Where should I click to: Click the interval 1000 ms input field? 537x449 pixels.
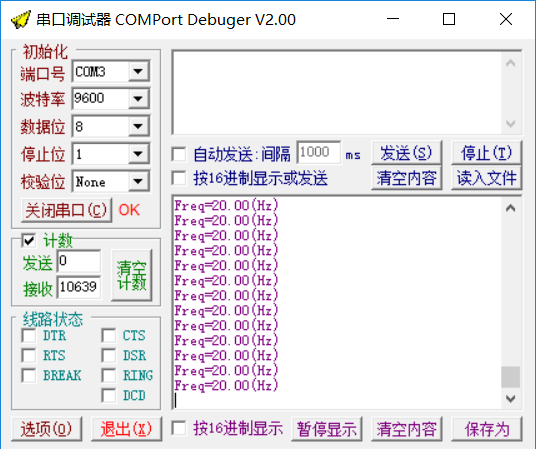(319, 152)
